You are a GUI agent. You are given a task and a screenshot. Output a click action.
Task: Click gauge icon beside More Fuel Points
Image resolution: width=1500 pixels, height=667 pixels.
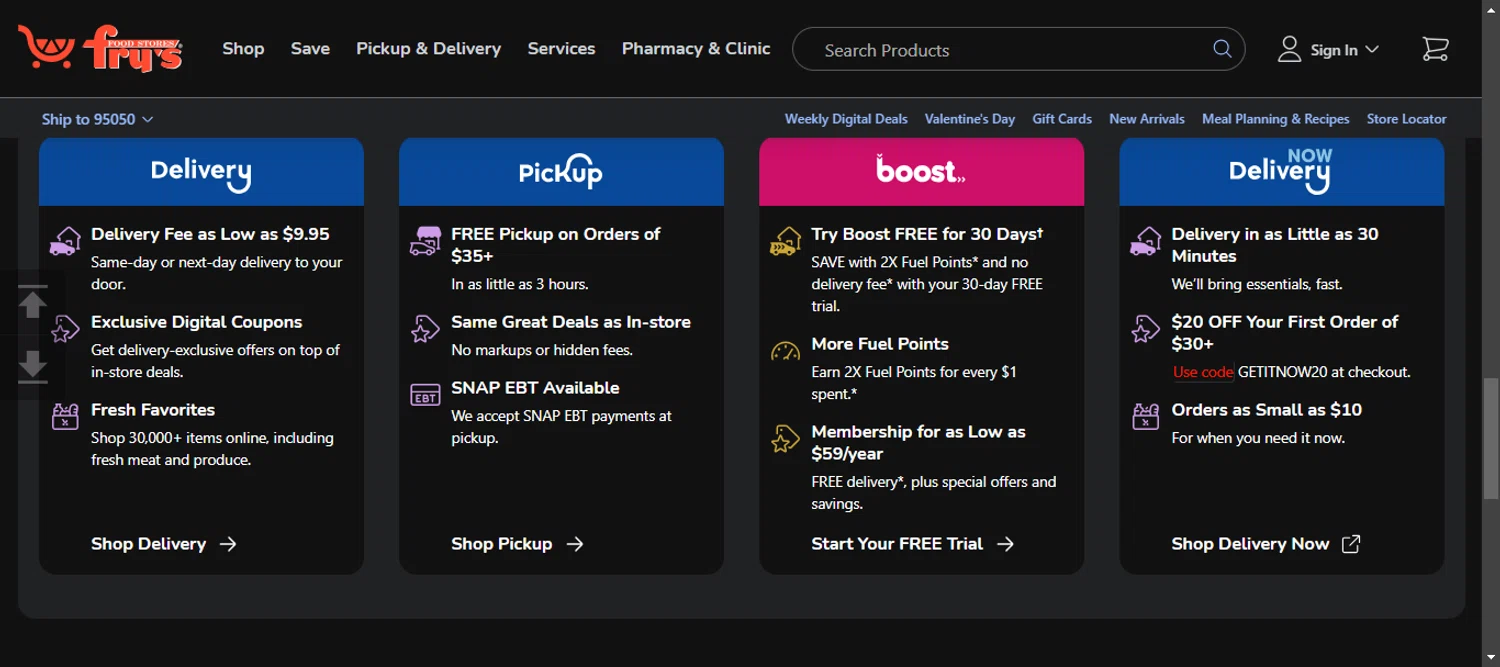pyautogui.click(x=785, y=351)
